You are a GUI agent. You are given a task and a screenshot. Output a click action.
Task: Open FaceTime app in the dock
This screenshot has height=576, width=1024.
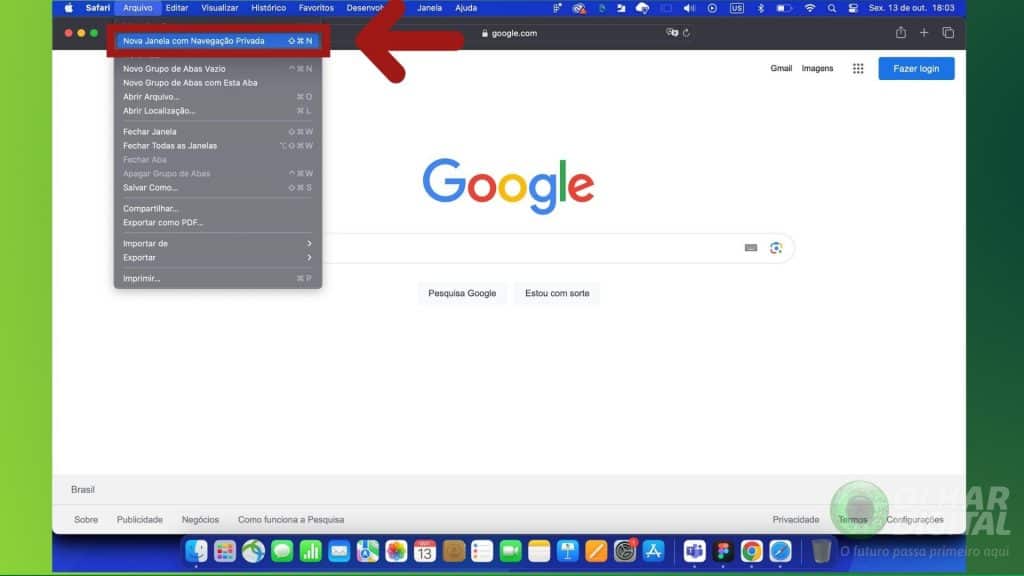pos(511,551)
